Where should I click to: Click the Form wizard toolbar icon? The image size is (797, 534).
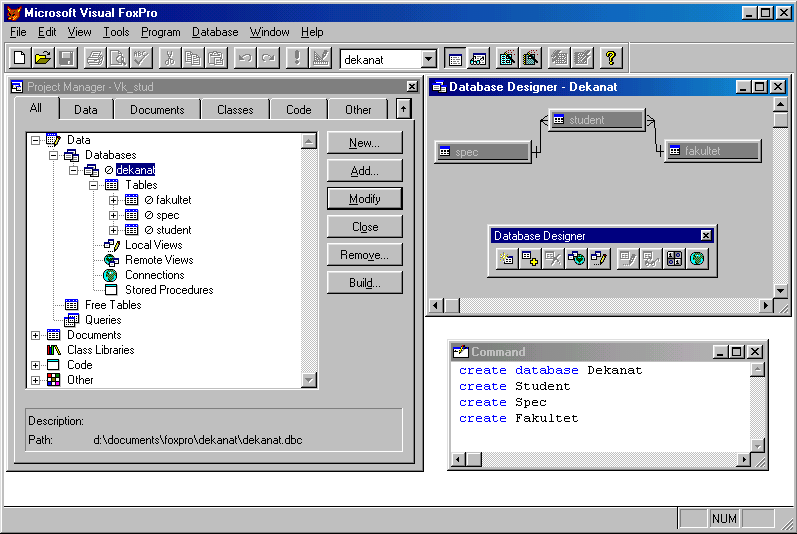pos(507,58)
